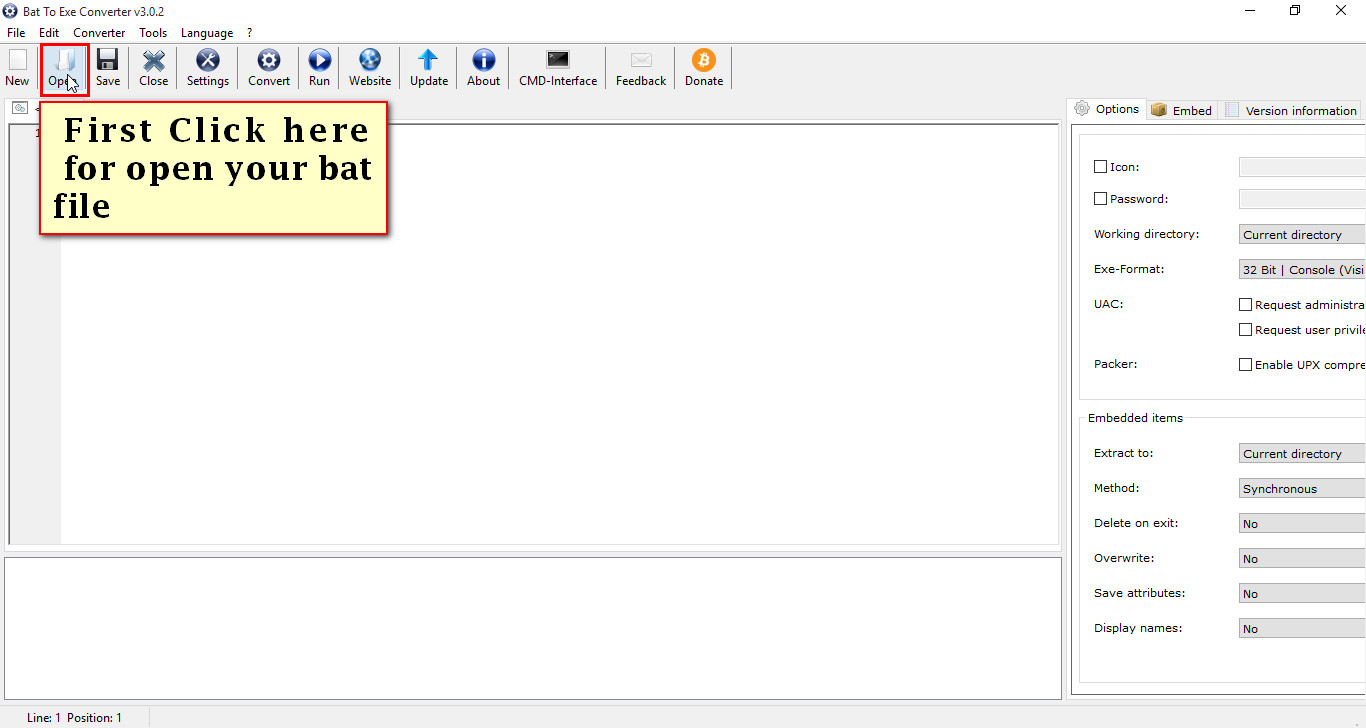Create a new file with the New toolbar icon

(x=17, y=68)
